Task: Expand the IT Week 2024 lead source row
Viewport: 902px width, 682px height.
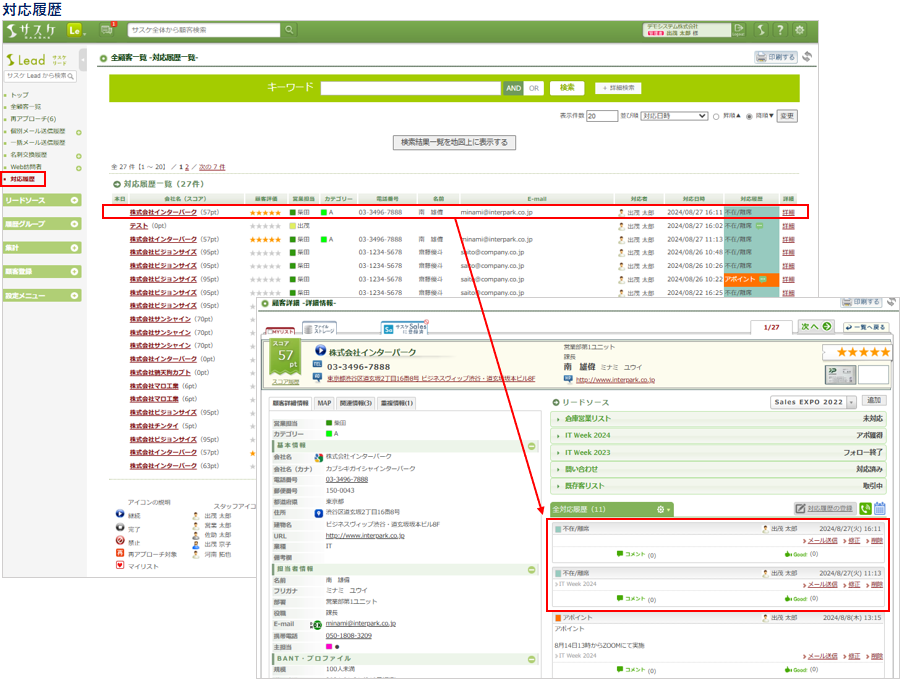Action: coord(718,435)
